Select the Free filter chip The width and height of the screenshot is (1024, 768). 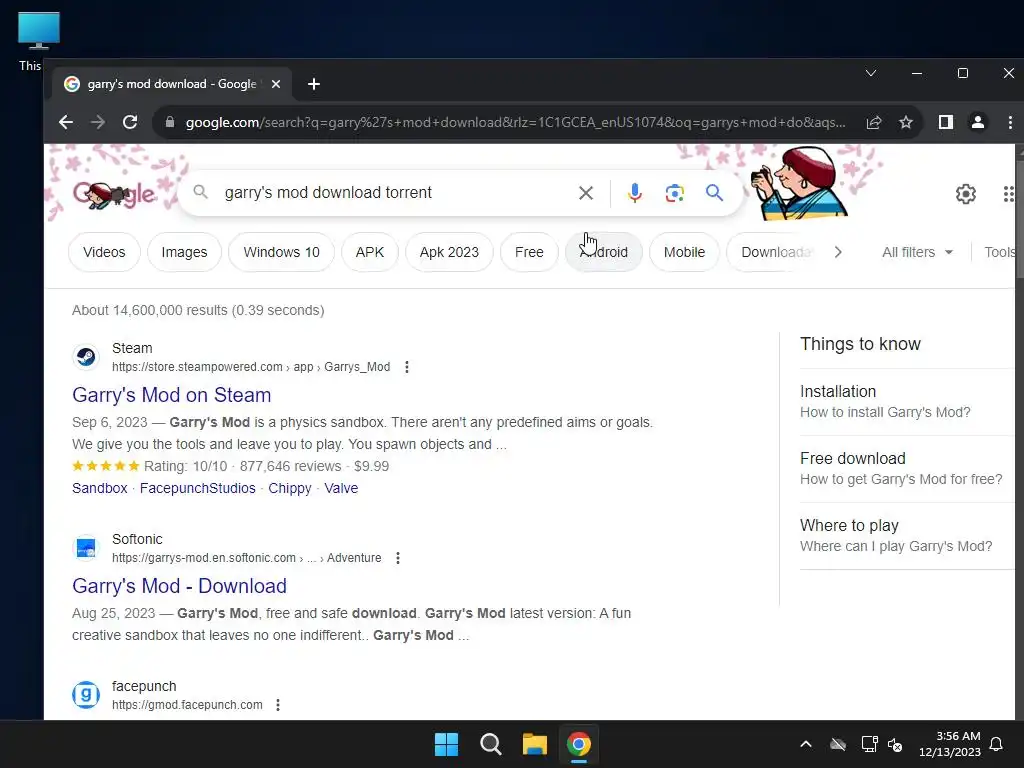point(529,252)
